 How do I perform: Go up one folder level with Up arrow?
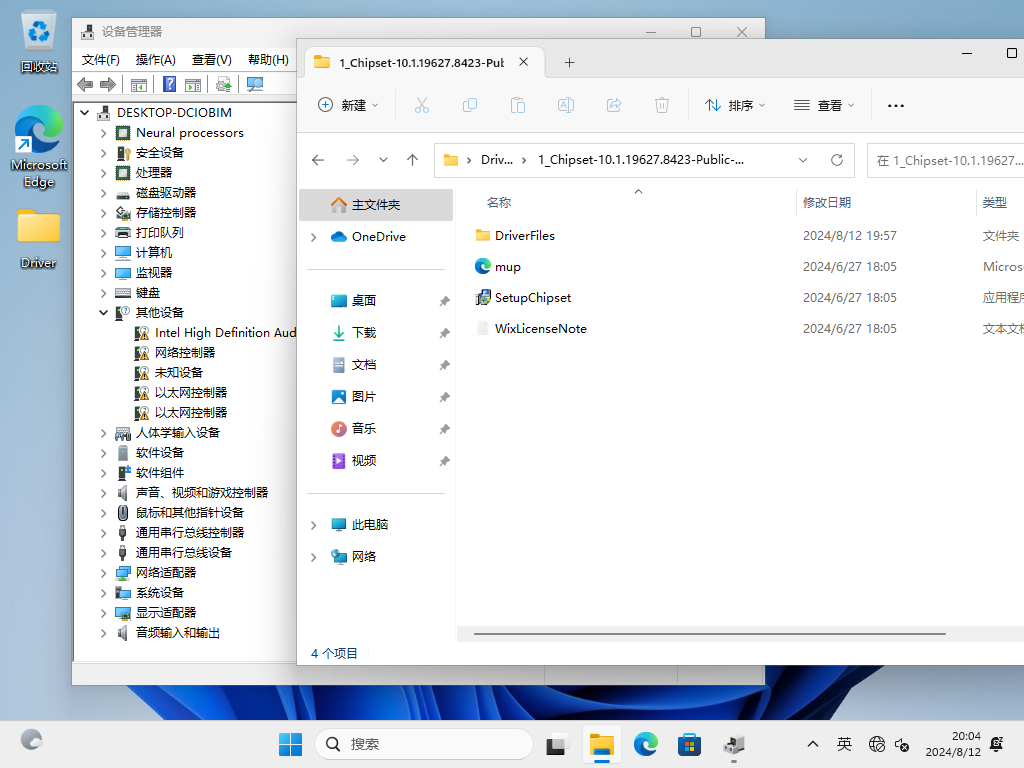[412, 160]
